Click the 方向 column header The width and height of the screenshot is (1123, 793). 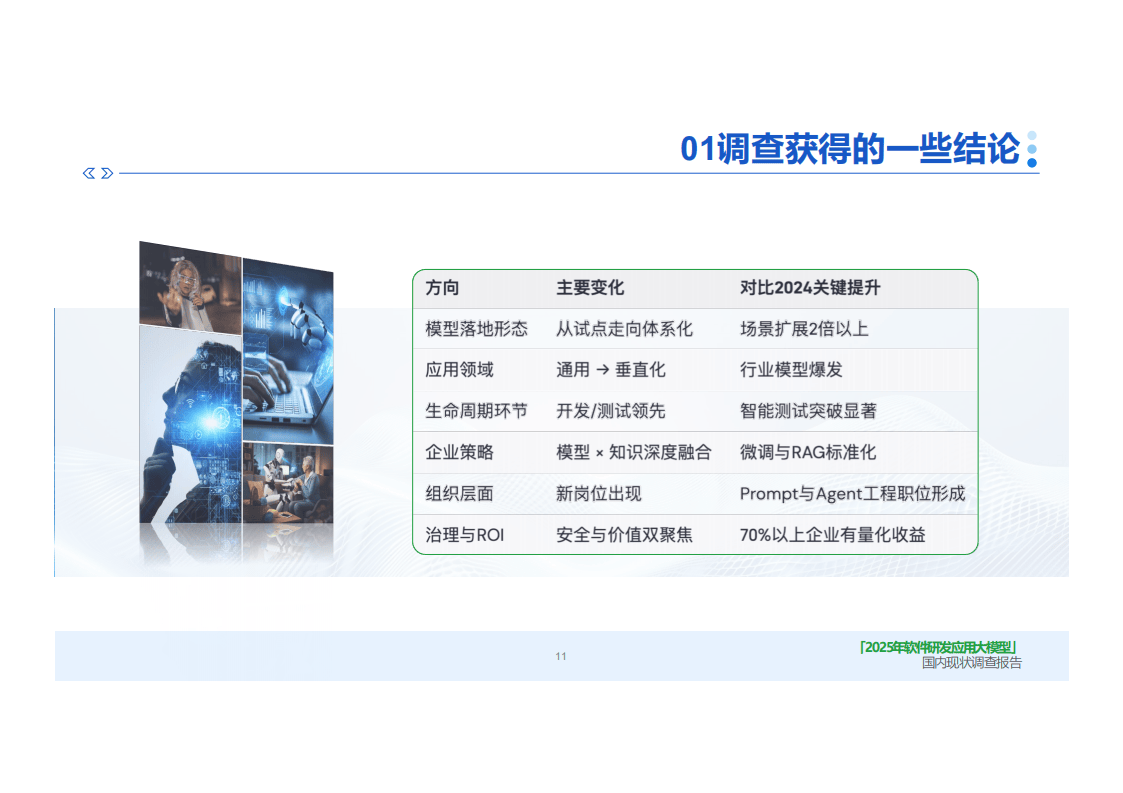pos(442,288)
